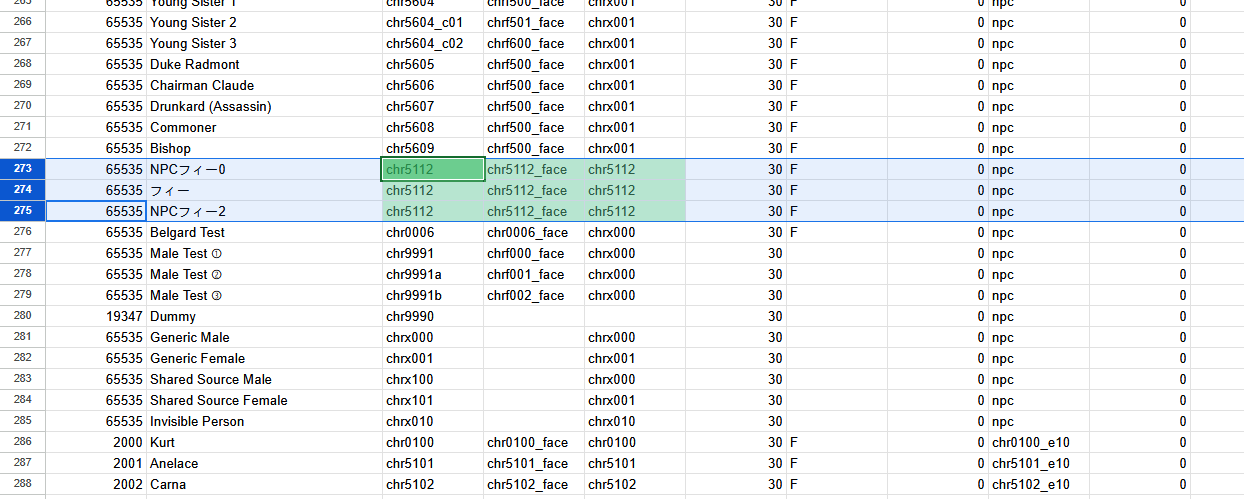Click the cell 'Chairman Claude'
The image size is (1244, 499).
tap(264, 85)
